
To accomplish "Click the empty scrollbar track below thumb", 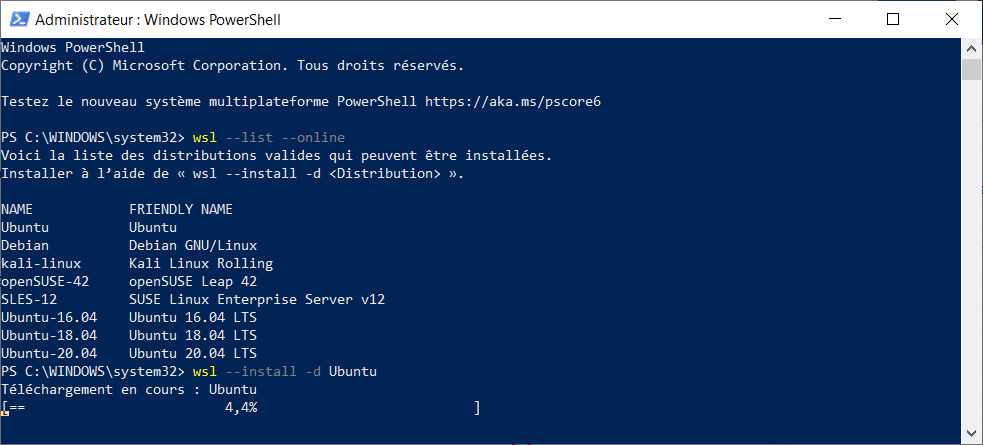I will coord(971,251).
